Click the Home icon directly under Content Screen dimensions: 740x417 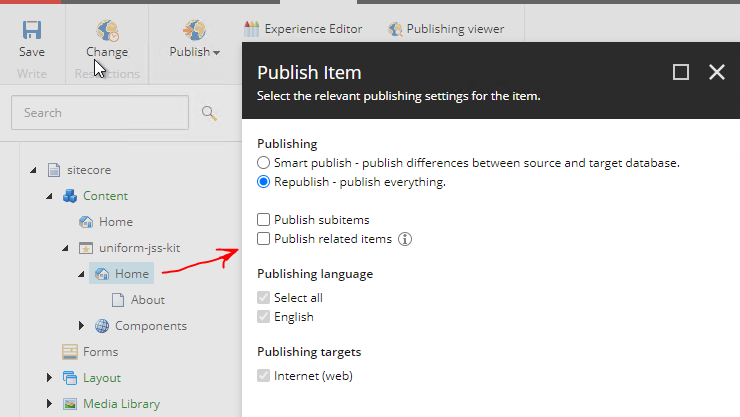pos(86,222)
